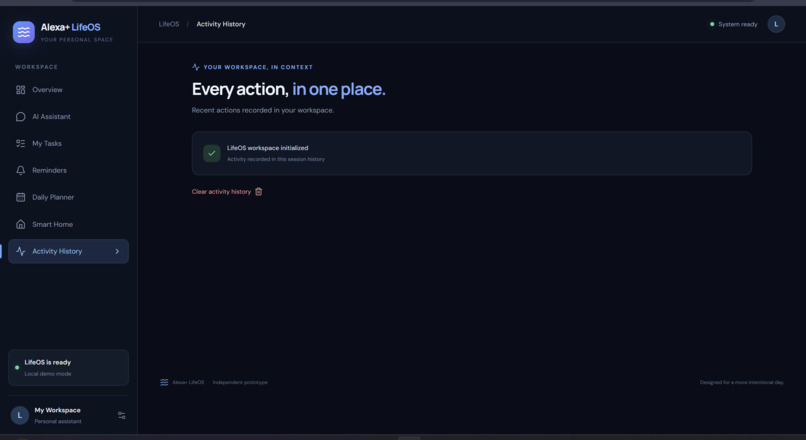The height and width of the screenshot is (440, 806).
Task: Click the Local demo mode text
Action: tap(48, 374)
